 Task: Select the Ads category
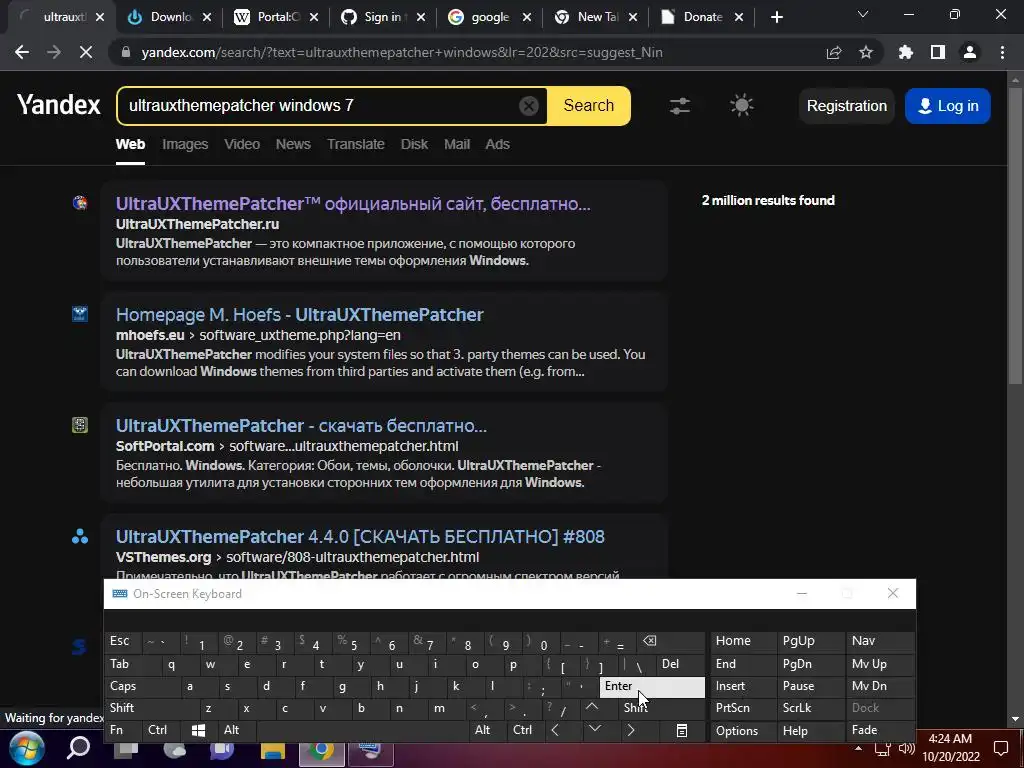(x=497, y=144)
